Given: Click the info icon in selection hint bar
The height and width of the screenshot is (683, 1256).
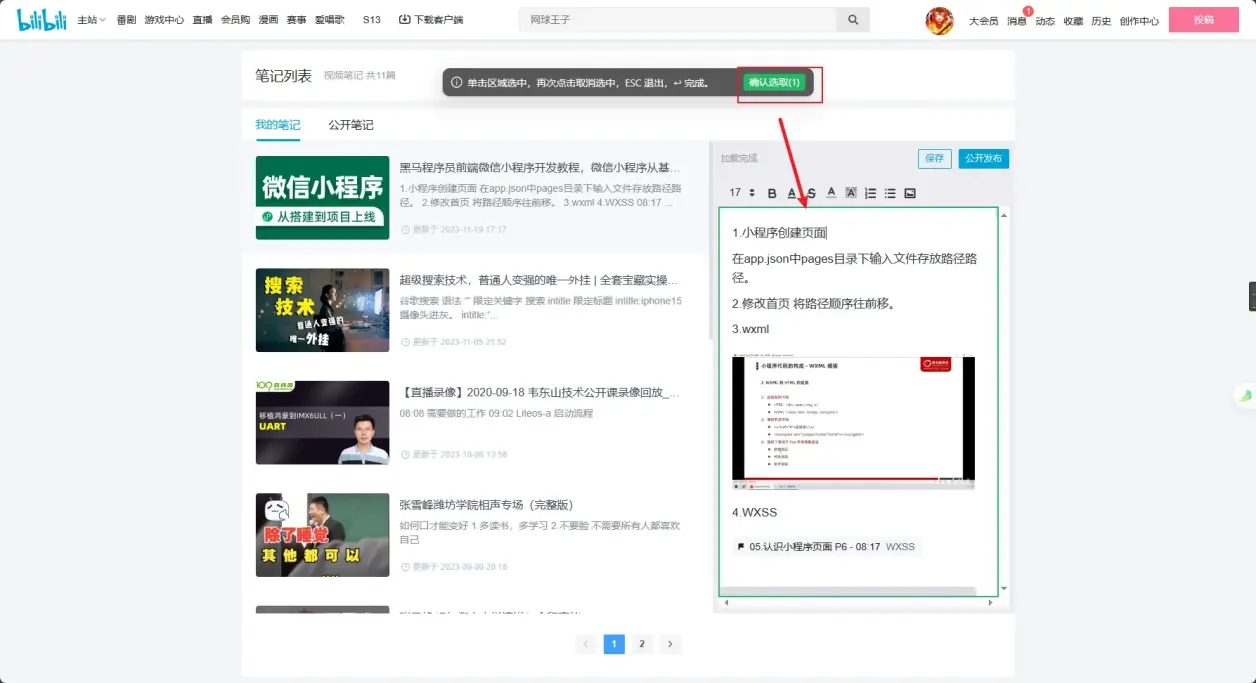Looking at the screenshot, I should coord(456,83).
